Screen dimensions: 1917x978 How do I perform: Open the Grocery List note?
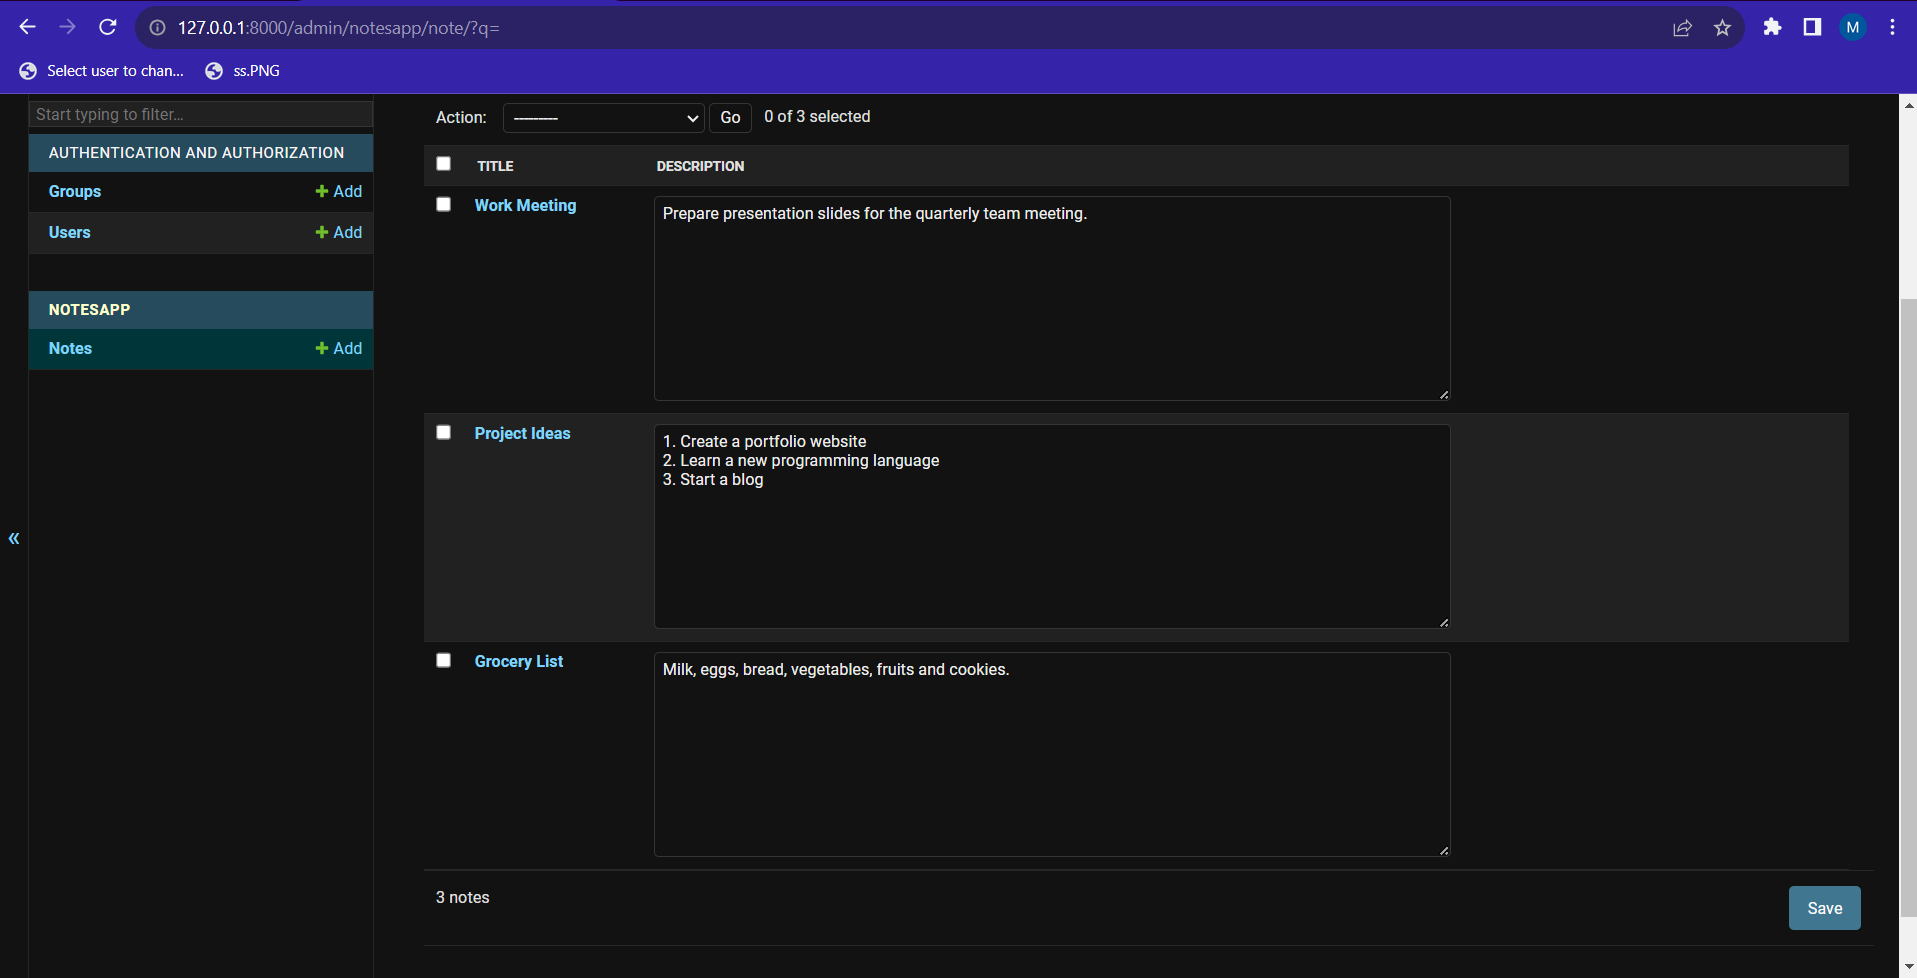coord(518,661)
